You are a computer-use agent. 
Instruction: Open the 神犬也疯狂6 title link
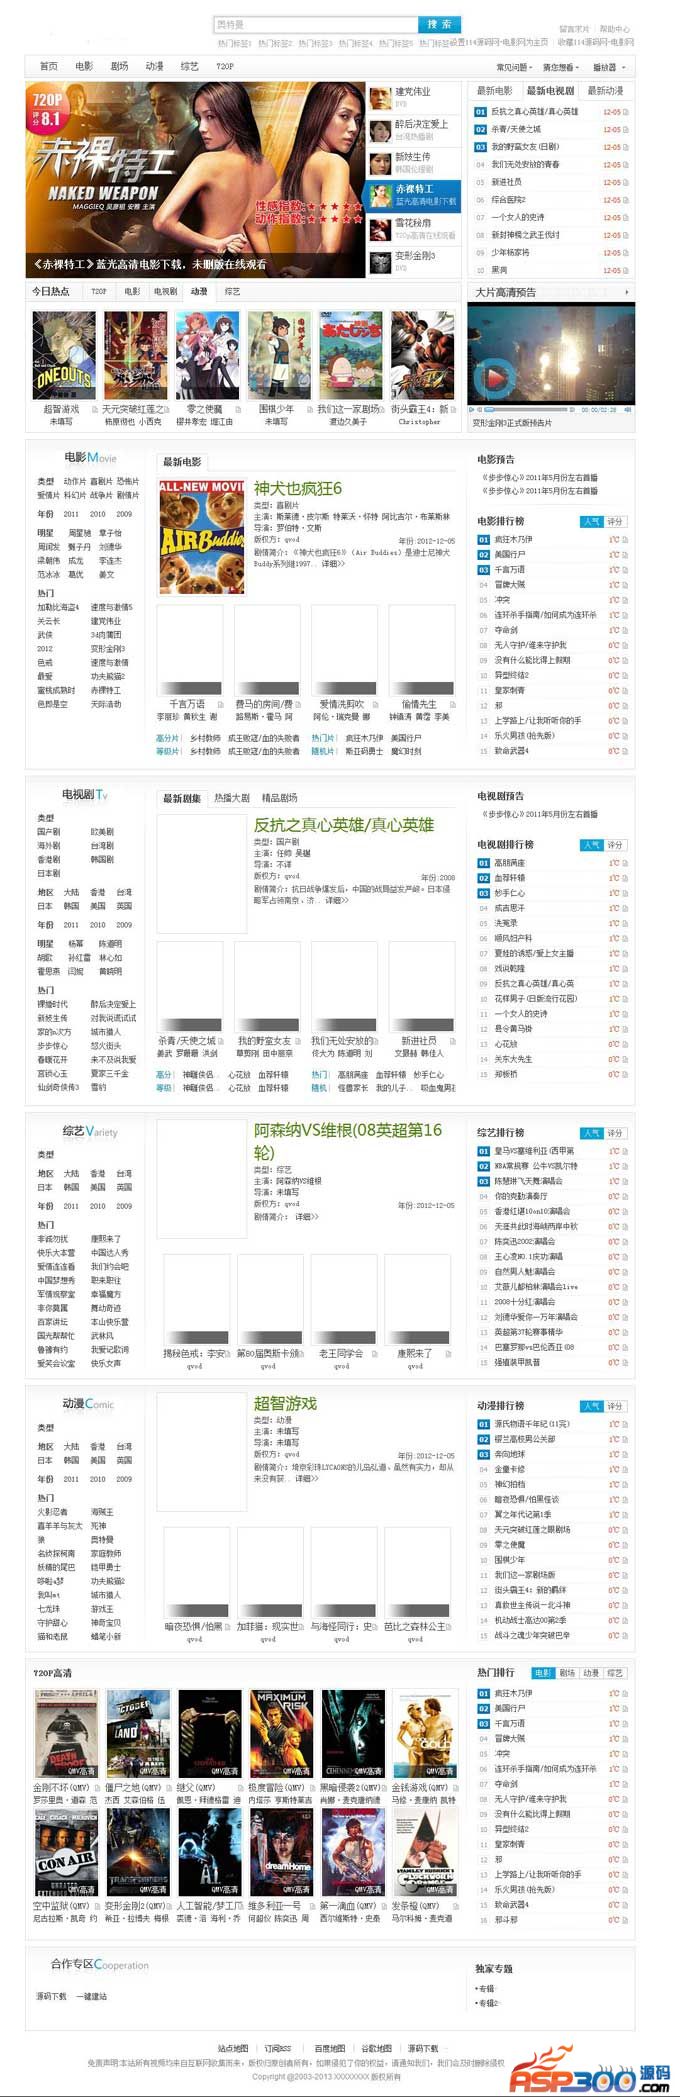tap(298, 488)
